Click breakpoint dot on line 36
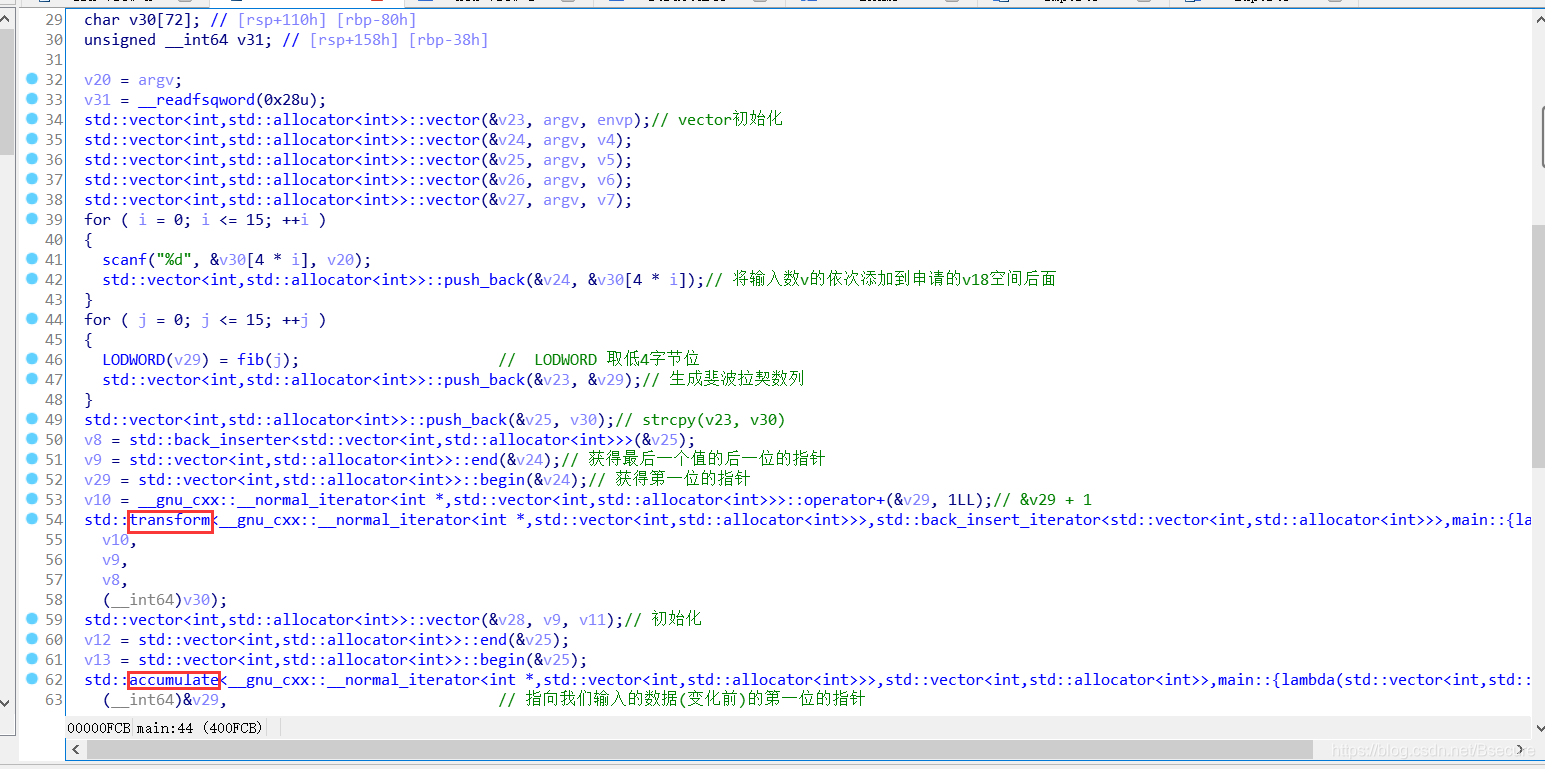Viewport: 1545px width, 769px height. (x=32, y=159)
